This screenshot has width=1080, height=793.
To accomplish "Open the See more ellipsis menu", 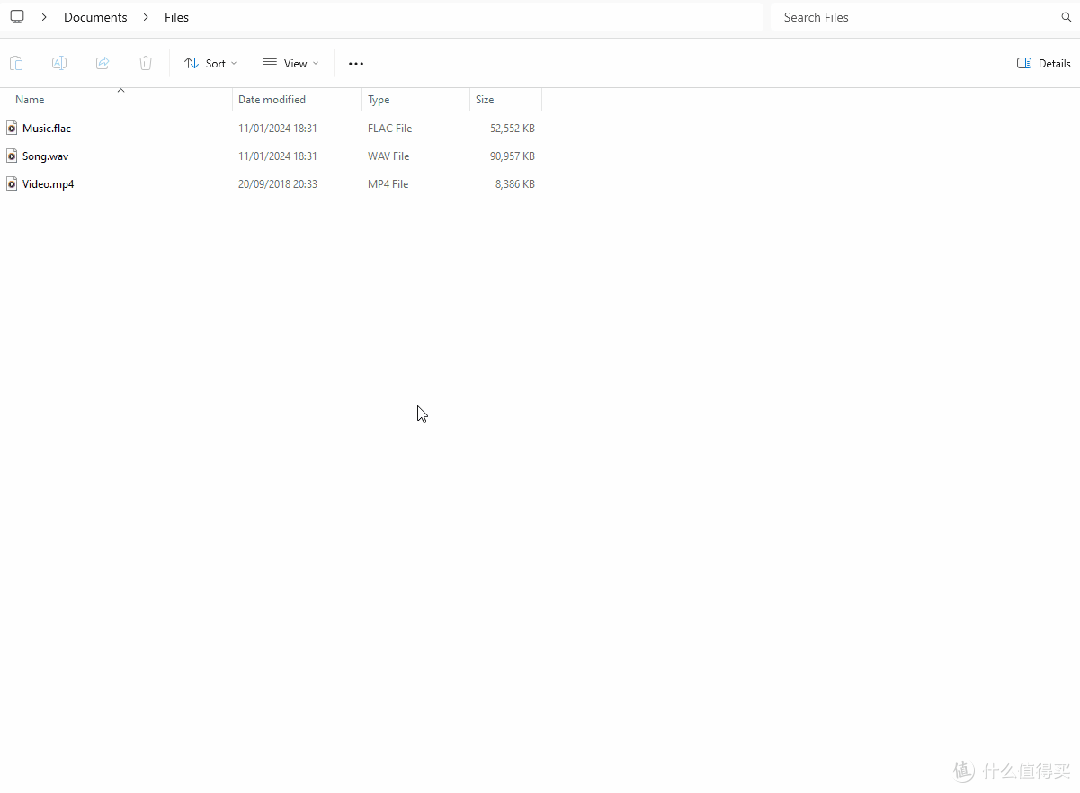I will coord(355,63).
